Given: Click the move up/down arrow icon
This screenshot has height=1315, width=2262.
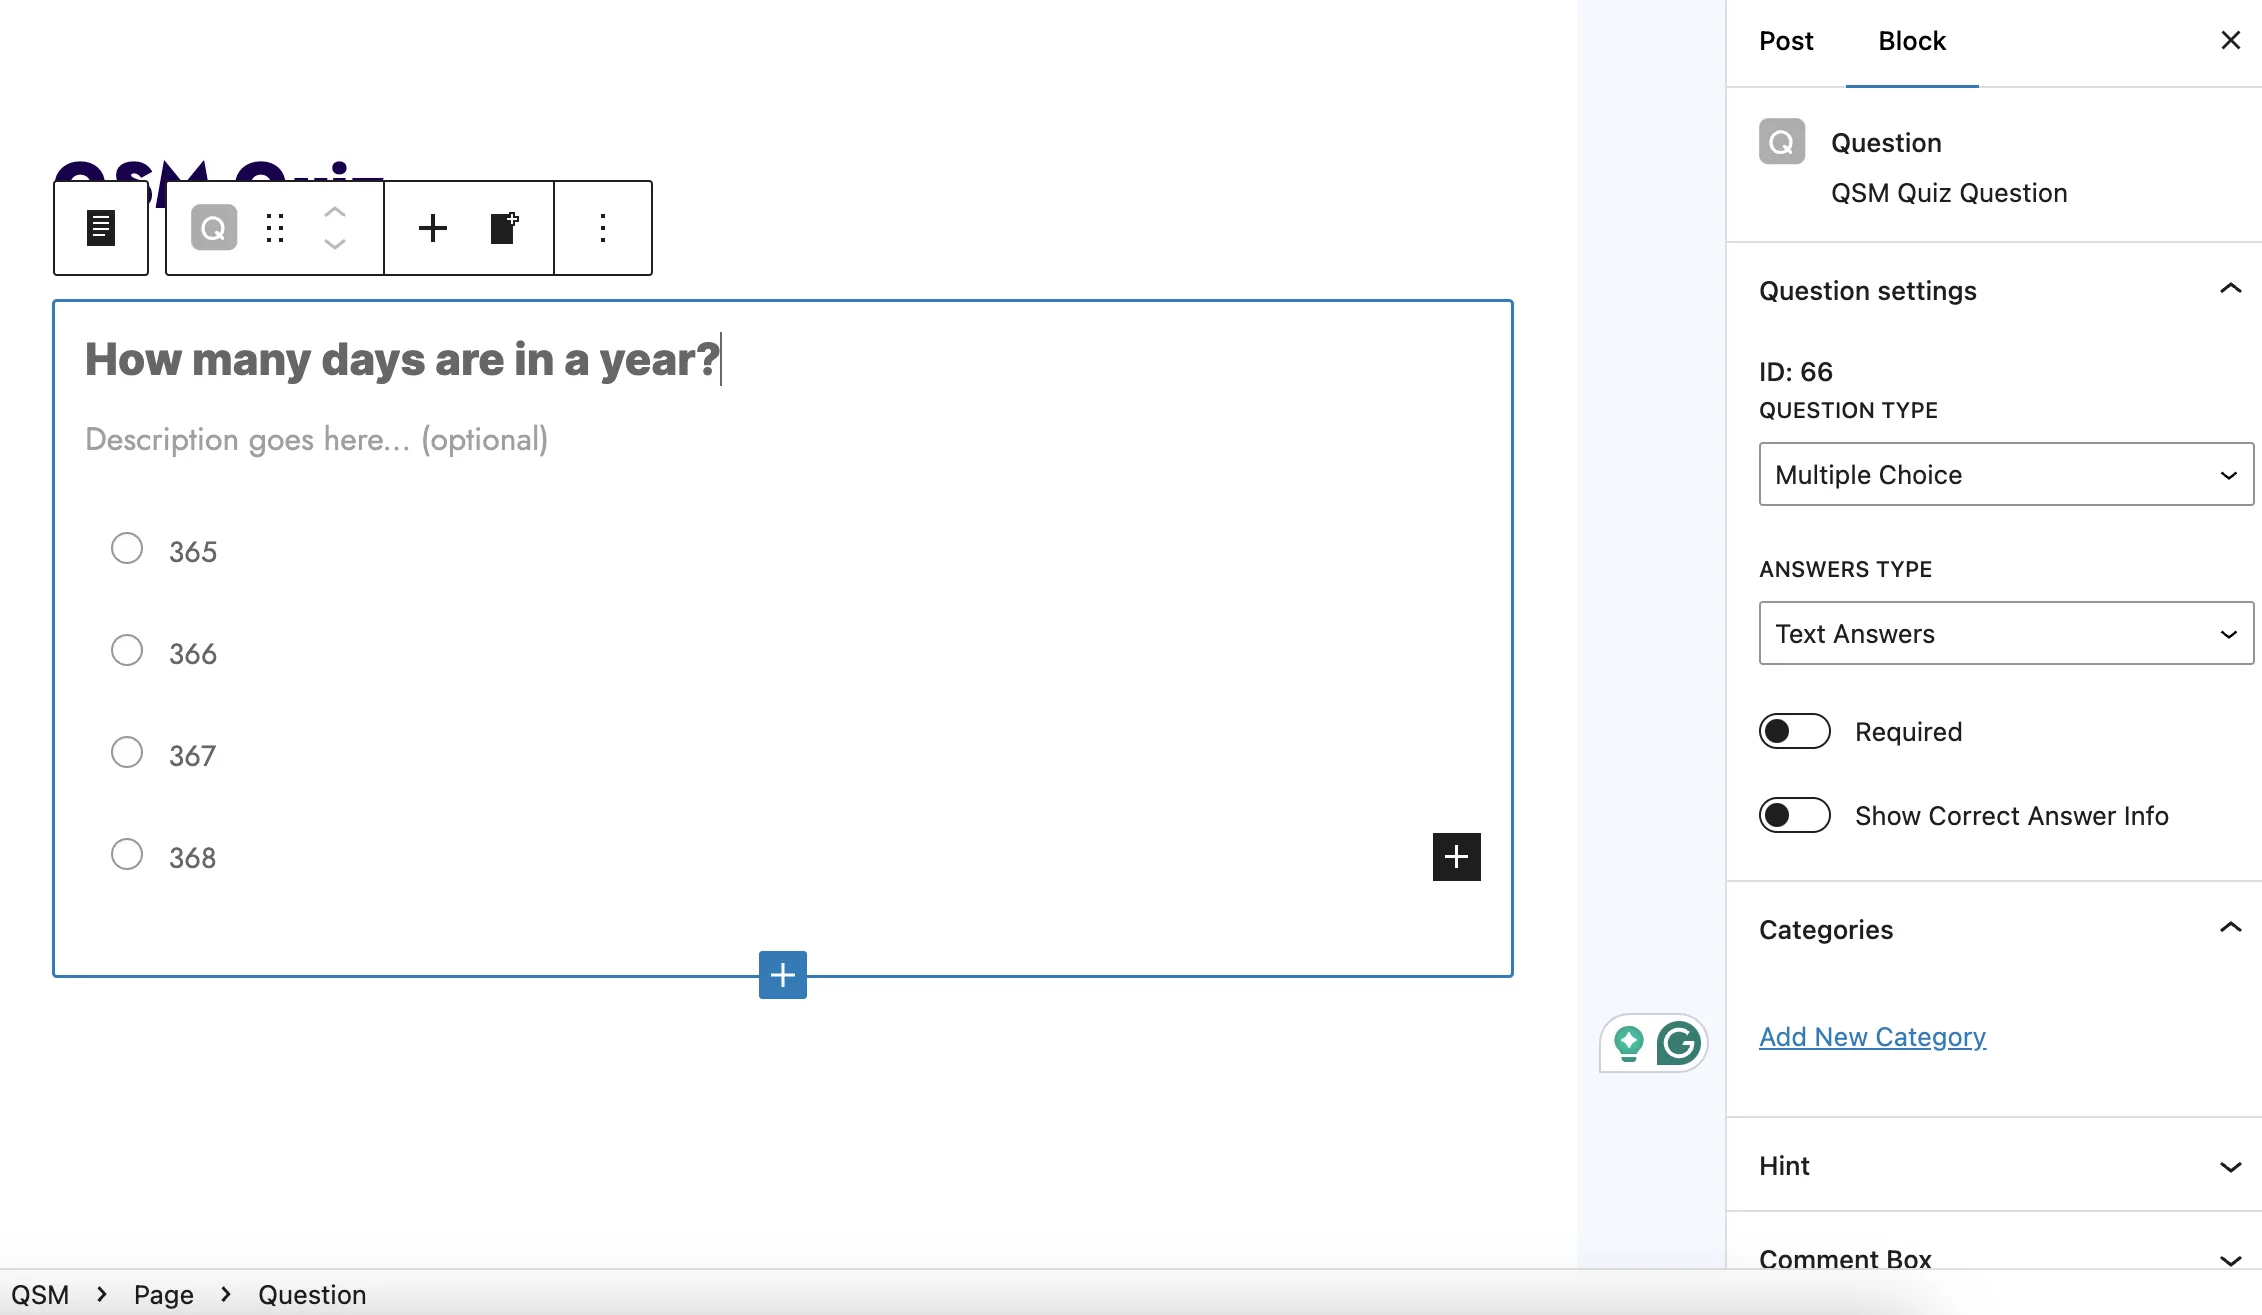Looking at the screenshot, I should pos(333,227).
